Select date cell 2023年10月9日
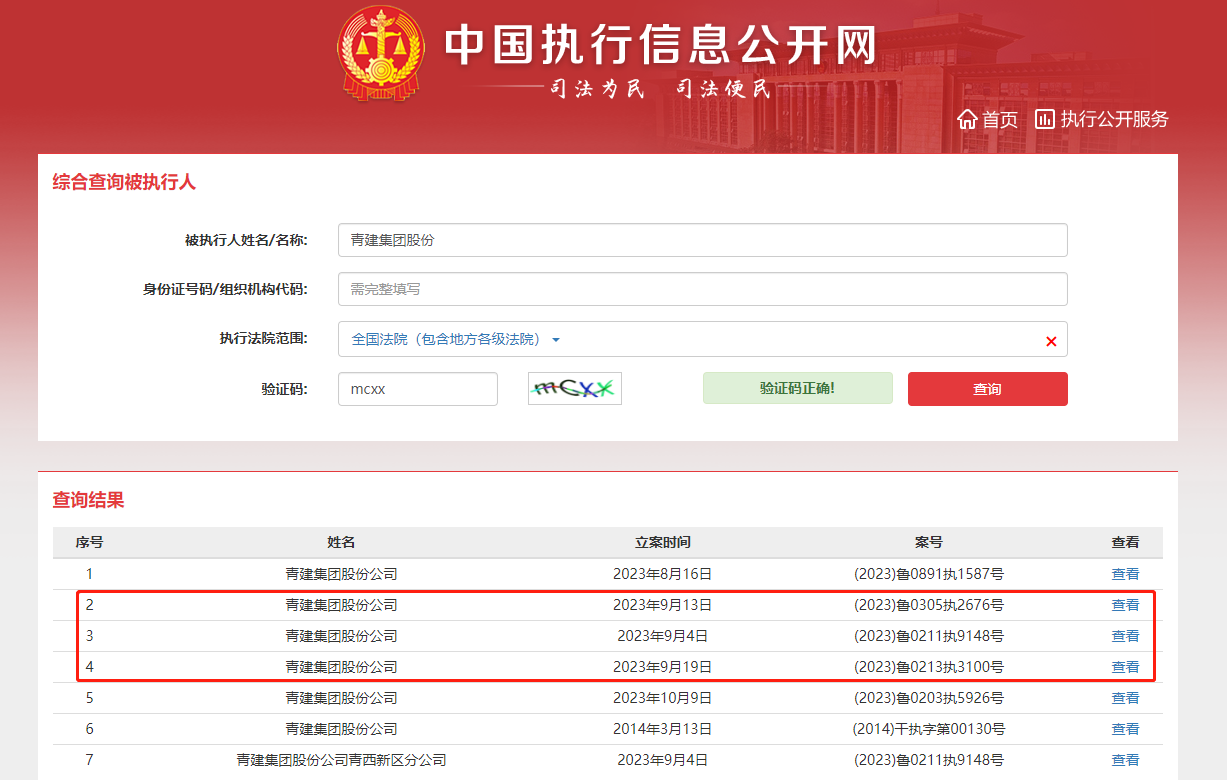 point(663,698)
